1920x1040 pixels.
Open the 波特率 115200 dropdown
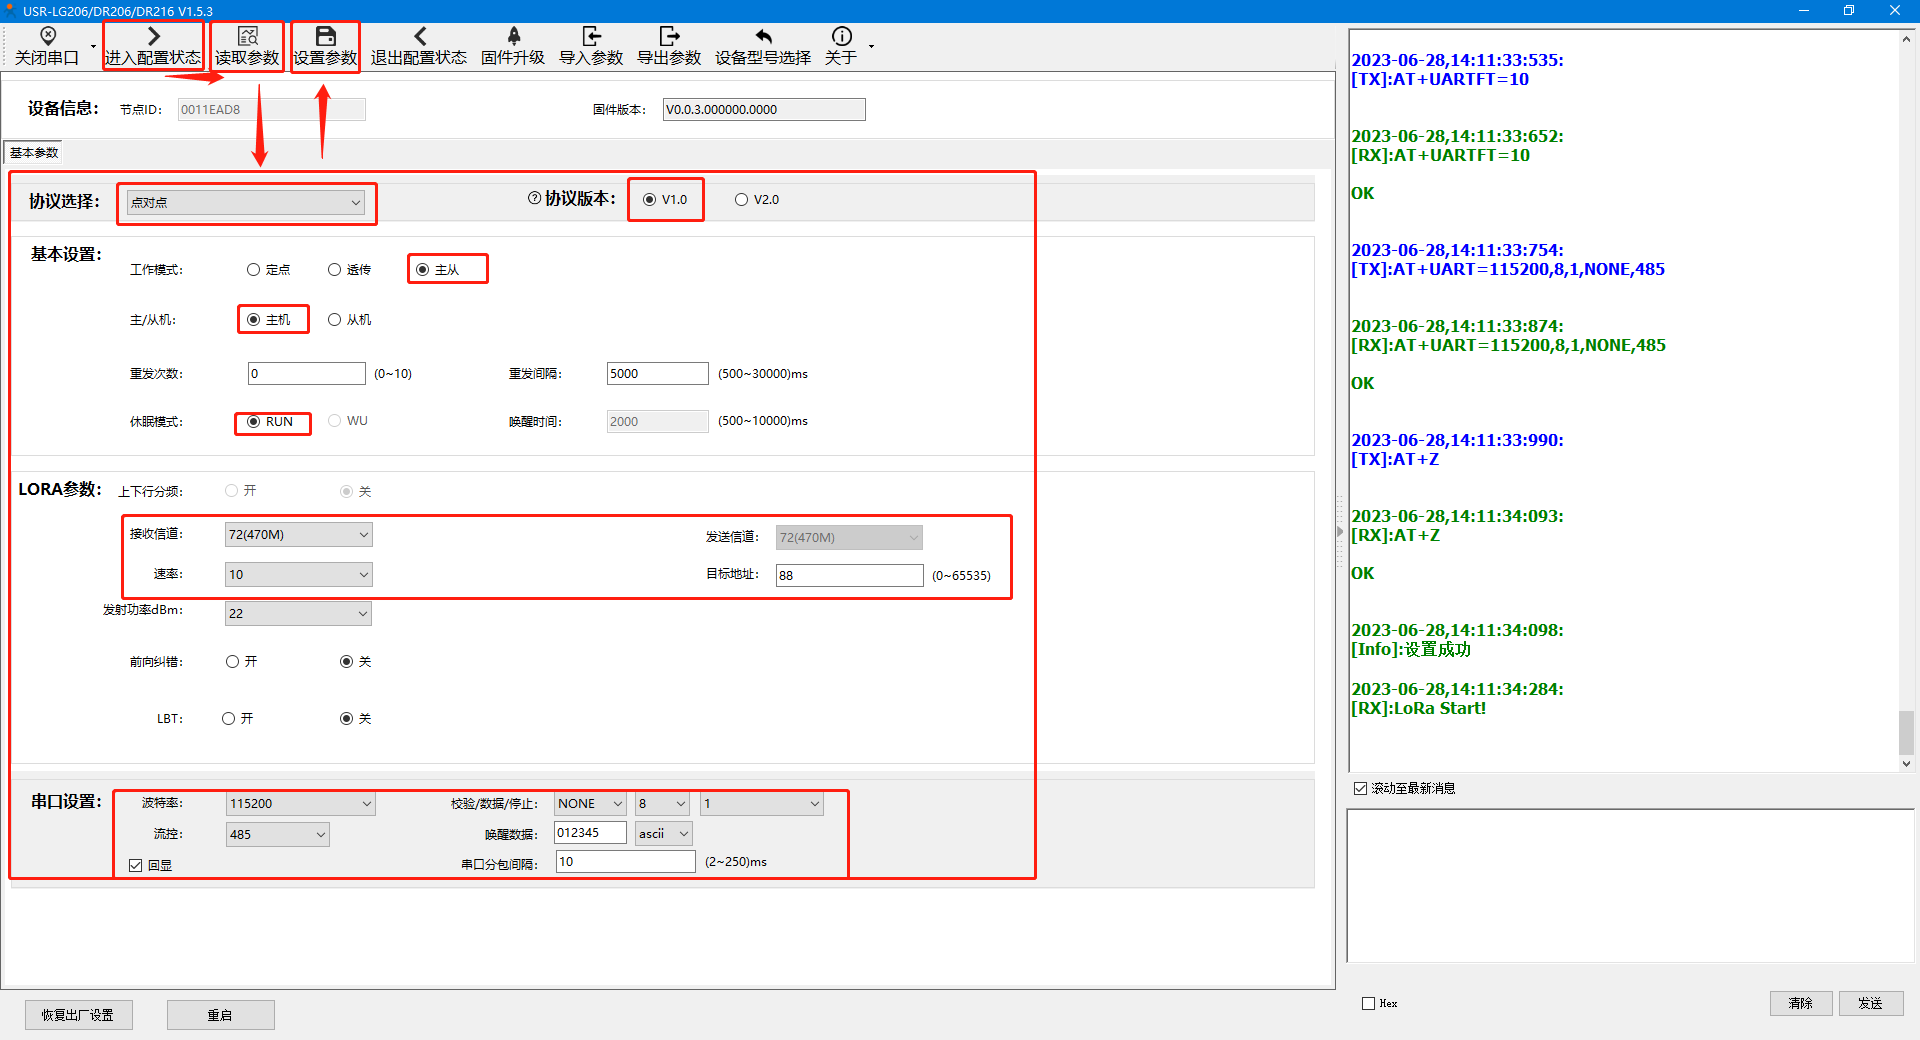300,803
